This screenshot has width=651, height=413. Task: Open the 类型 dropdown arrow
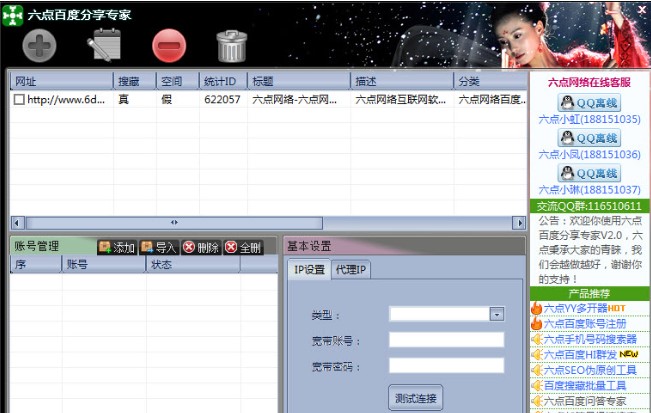(x=497, y=314)
